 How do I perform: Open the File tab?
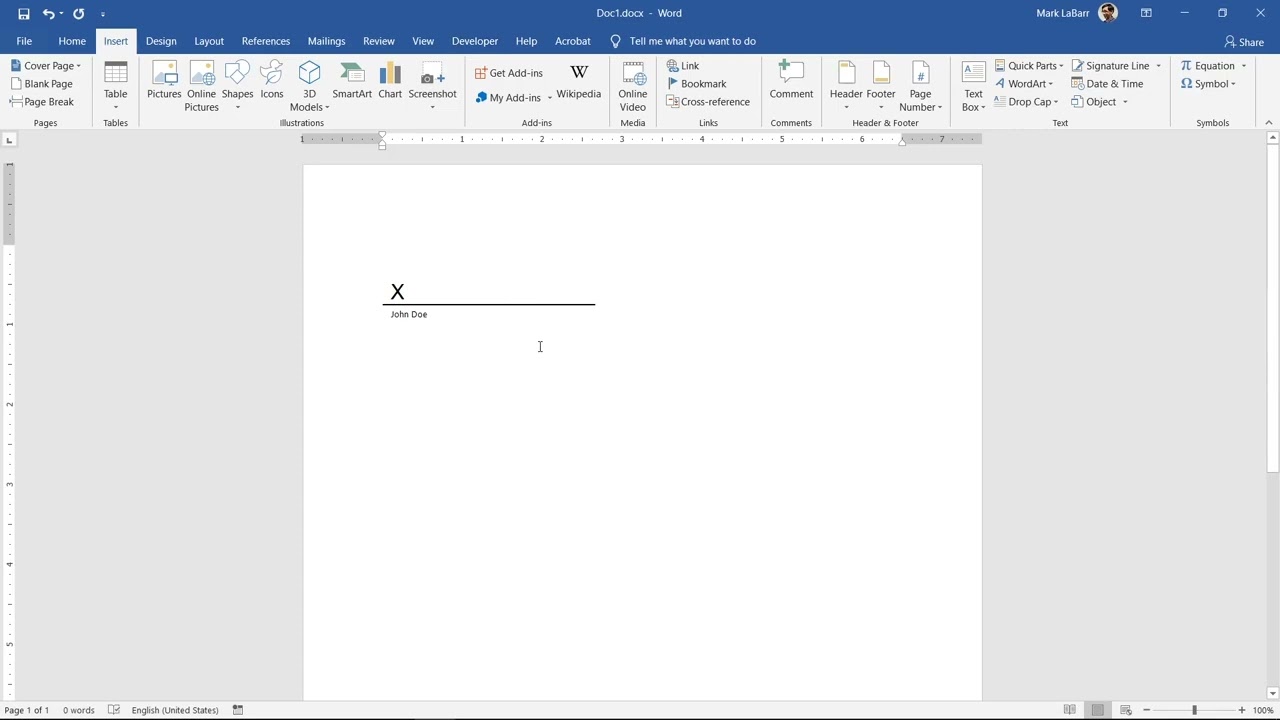24,41
